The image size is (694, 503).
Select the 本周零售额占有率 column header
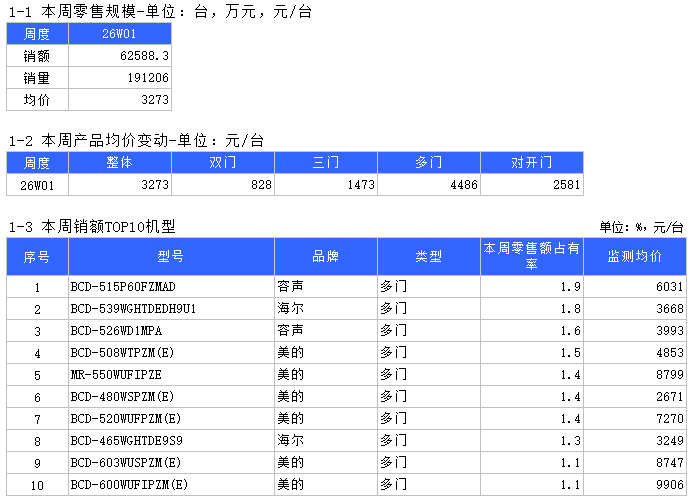(x=531, y=256)
